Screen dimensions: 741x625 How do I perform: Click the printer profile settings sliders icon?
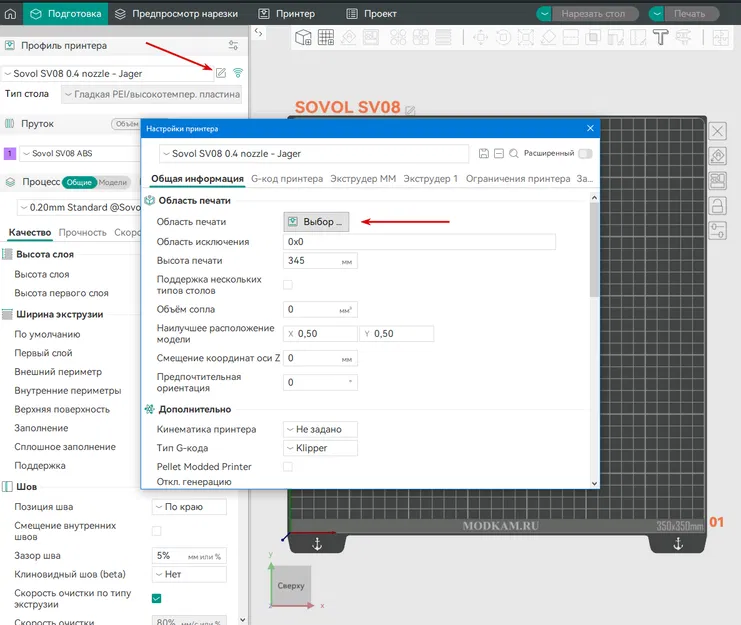coord(233,45)
